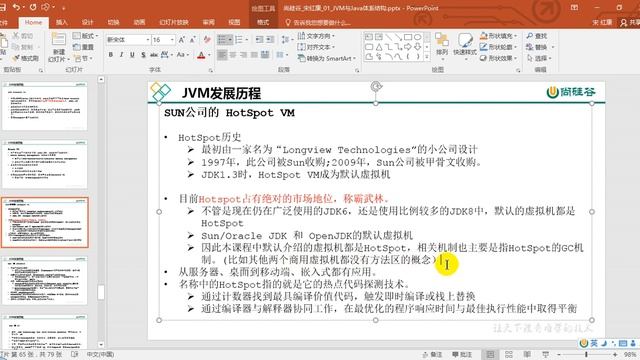640x360 pixels.
Task: Toggle Underline formatting
Action: point(132,55)
